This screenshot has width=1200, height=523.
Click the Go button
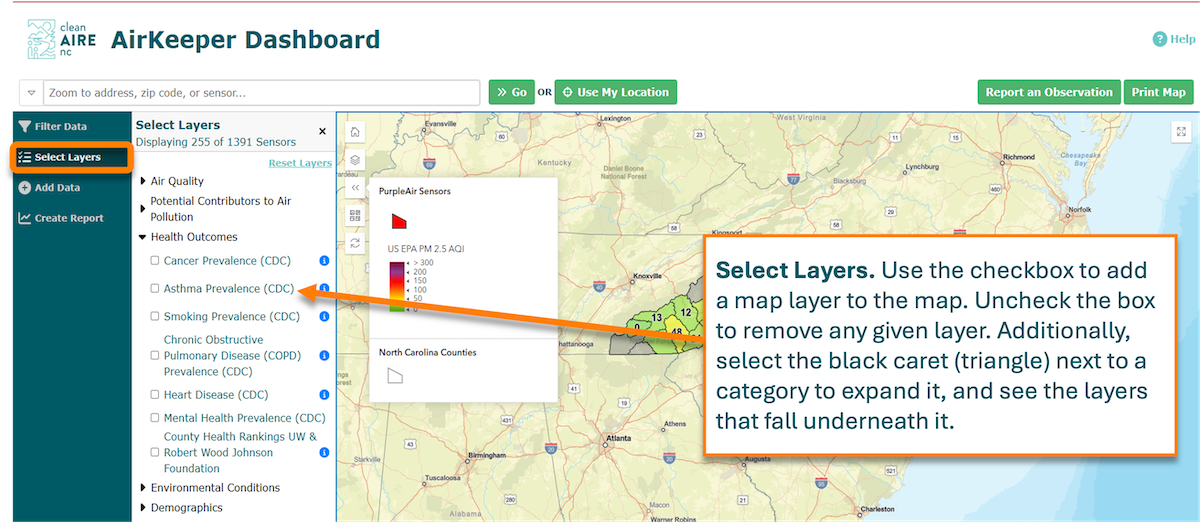pos(511,92)
